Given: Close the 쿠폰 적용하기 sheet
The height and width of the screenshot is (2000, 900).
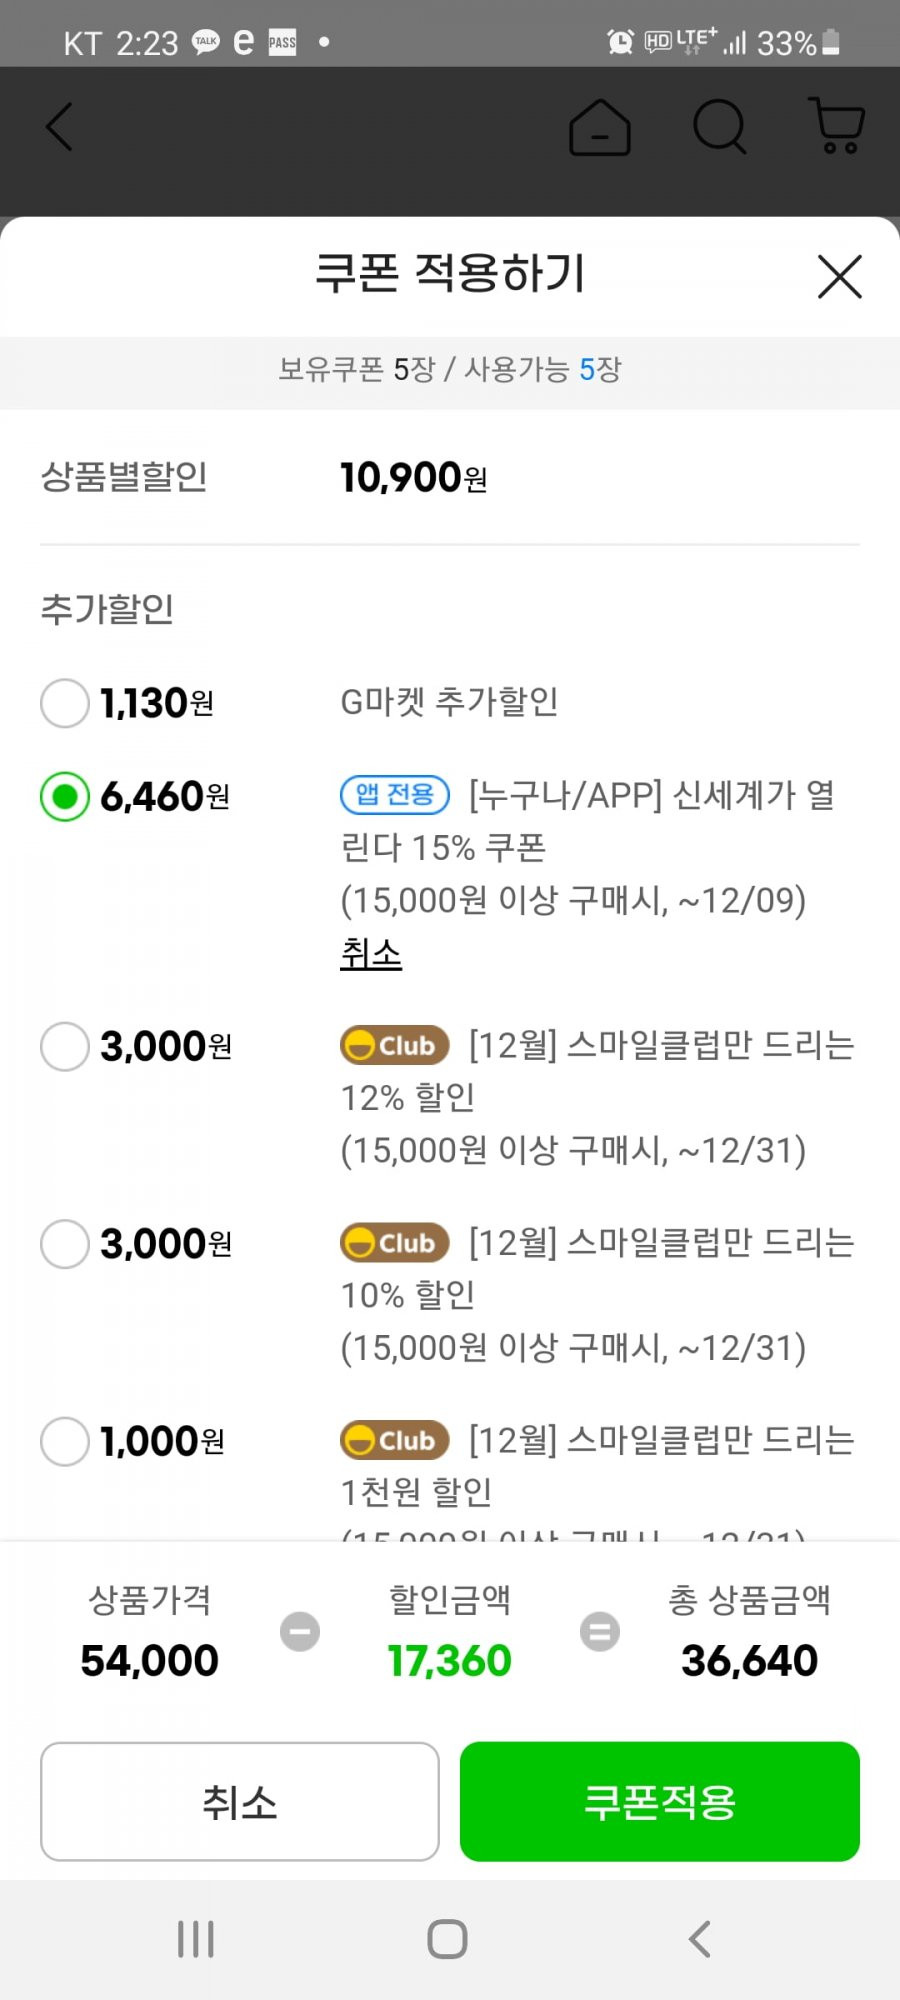Looking at the screenshot, I should tap(840, 277).
